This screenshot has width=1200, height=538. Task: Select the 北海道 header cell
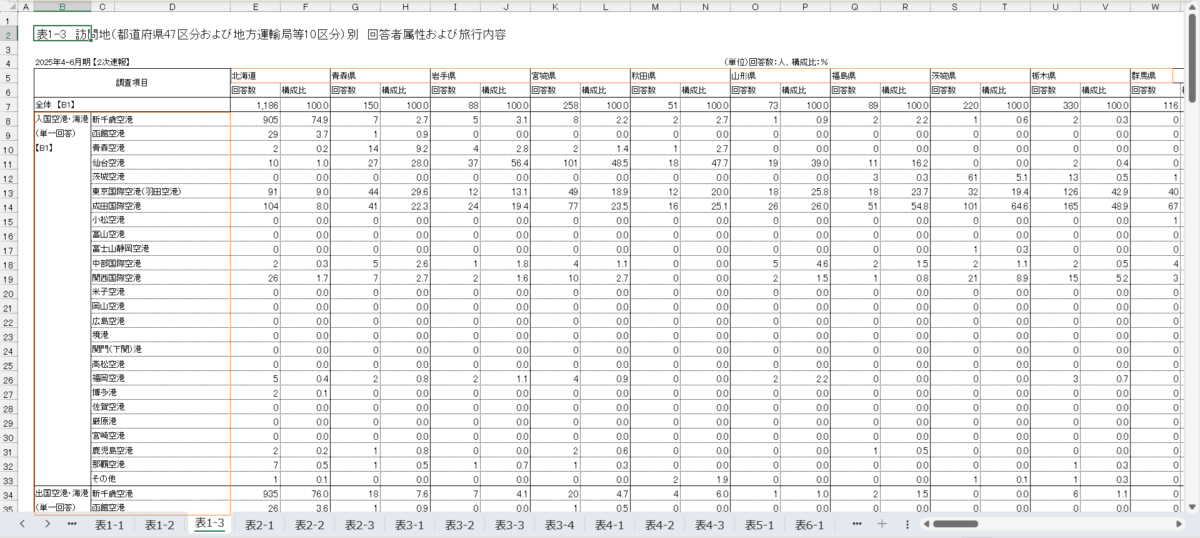[x=279, y=75]
